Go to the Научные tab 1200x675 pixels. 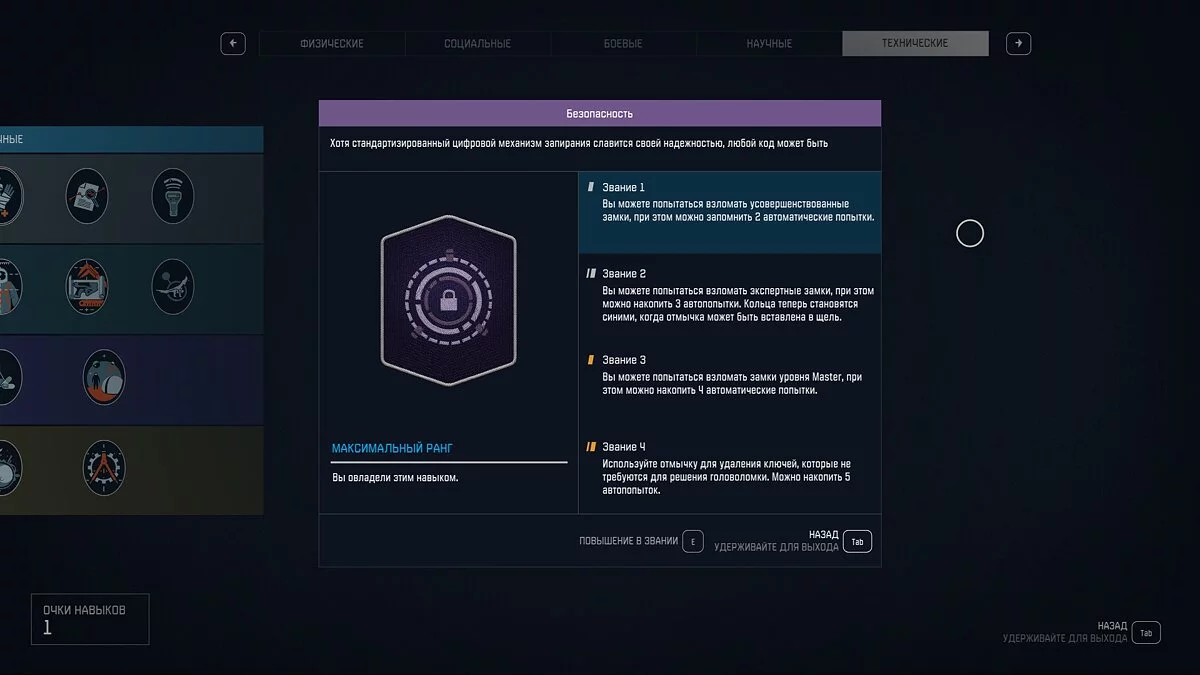pyautogui.click(x=769, y=44)
